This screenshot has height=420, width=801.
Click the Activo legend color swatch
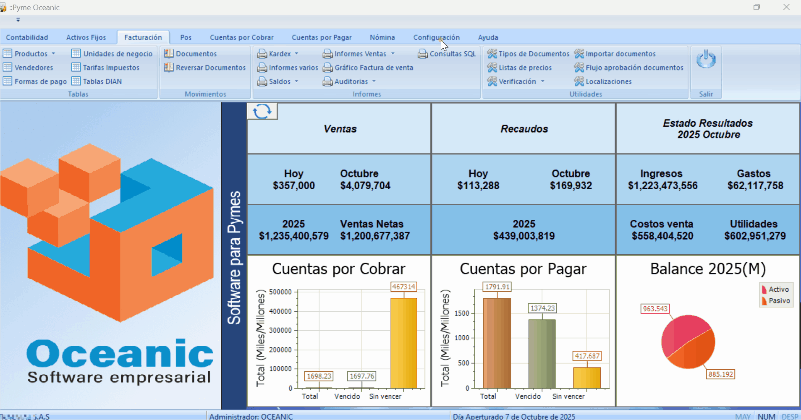click(764, 289)
